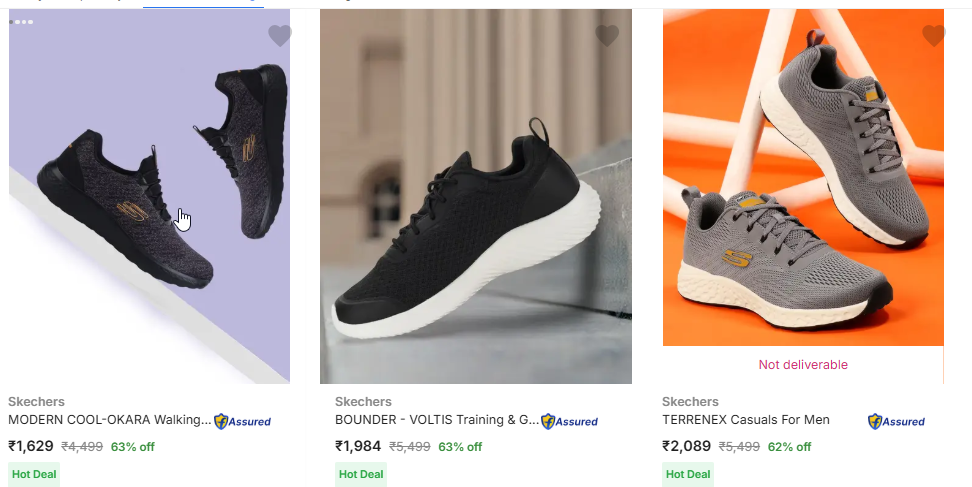
Task: Click Assured badge beside BOUNDER - VOLTIS
Action: 570,421
